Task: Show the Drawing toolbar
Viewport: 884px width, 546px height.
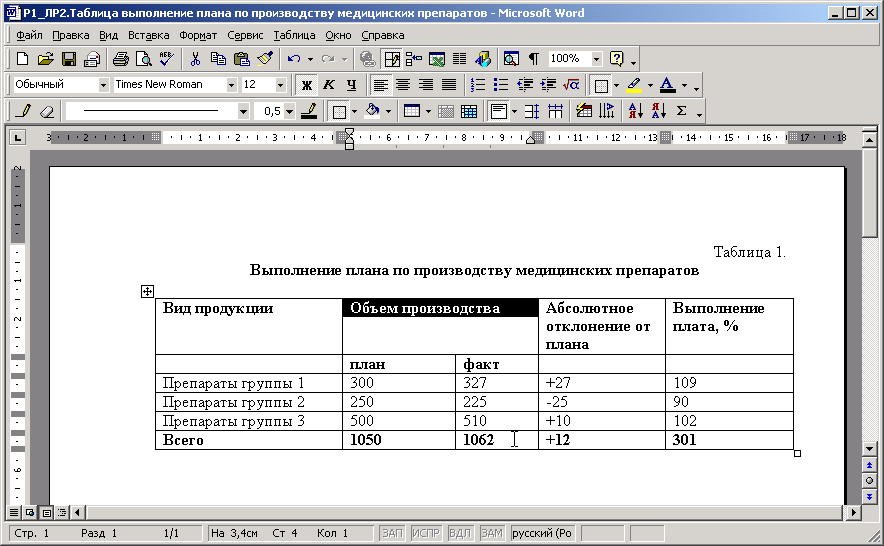Action: [x=483, y=59]
